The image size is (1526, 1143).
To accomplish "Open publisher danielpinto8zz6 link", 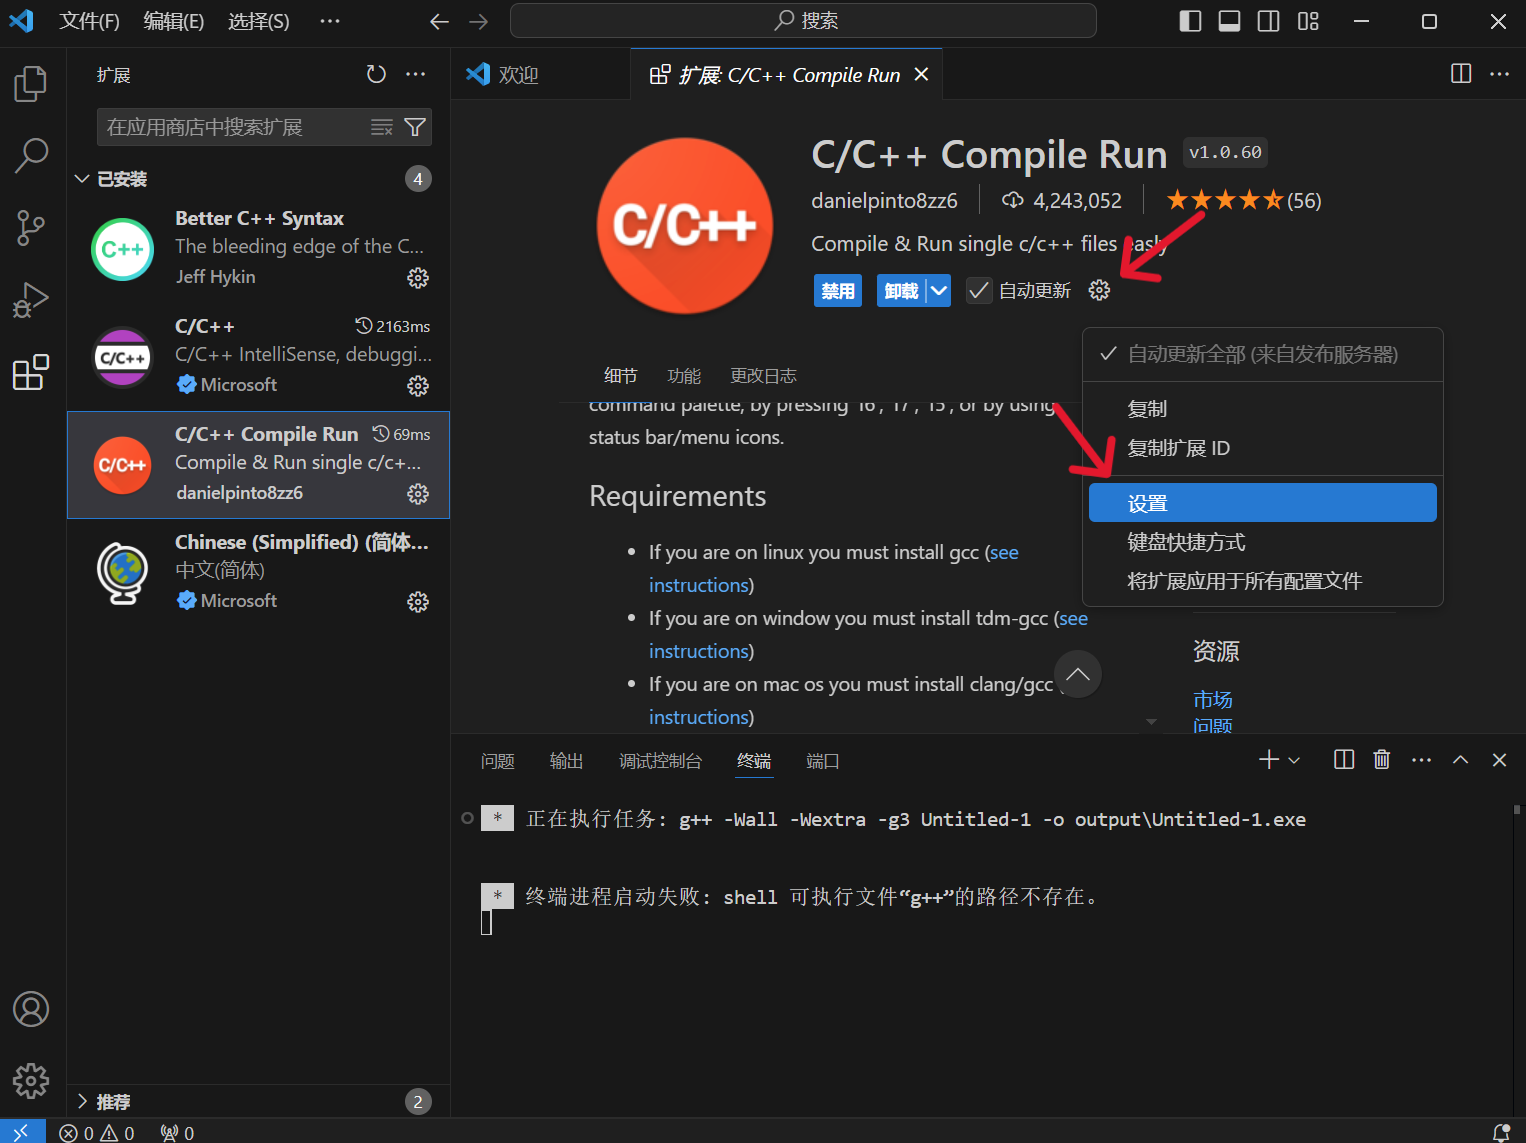I will 884,200.
